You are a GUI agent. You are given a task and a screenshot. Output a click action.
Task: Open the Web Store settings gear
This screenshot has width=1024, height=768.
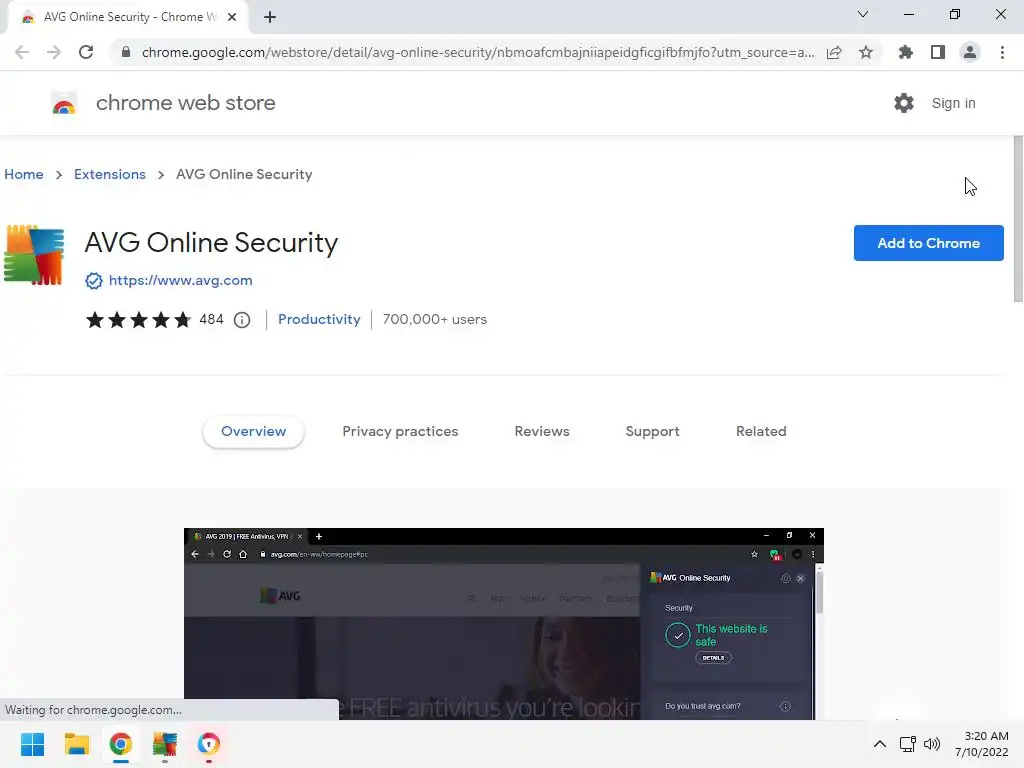click(904, 103)
